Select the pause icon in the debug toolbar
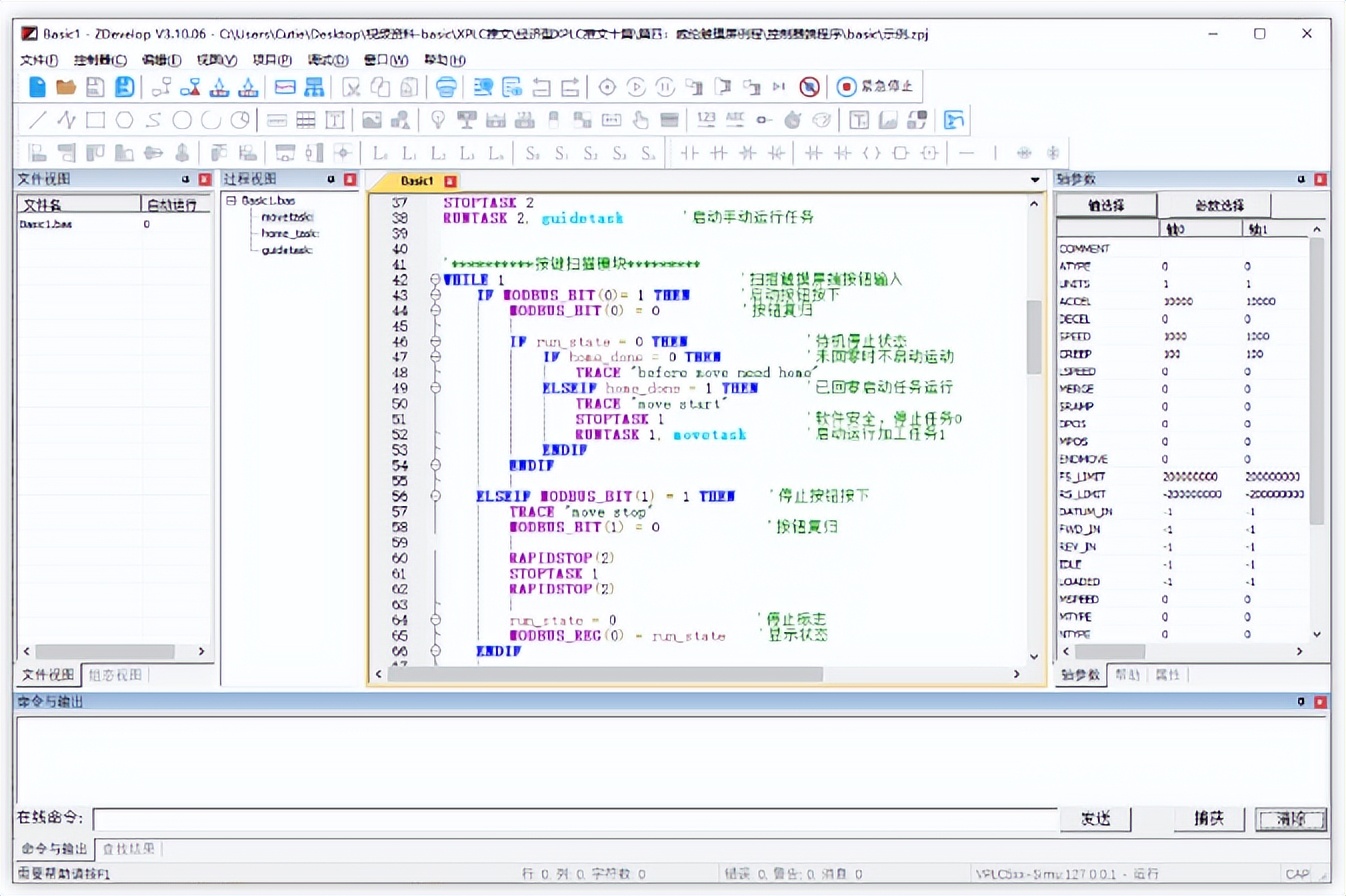 pyautogui.click(x=665, y=87)
